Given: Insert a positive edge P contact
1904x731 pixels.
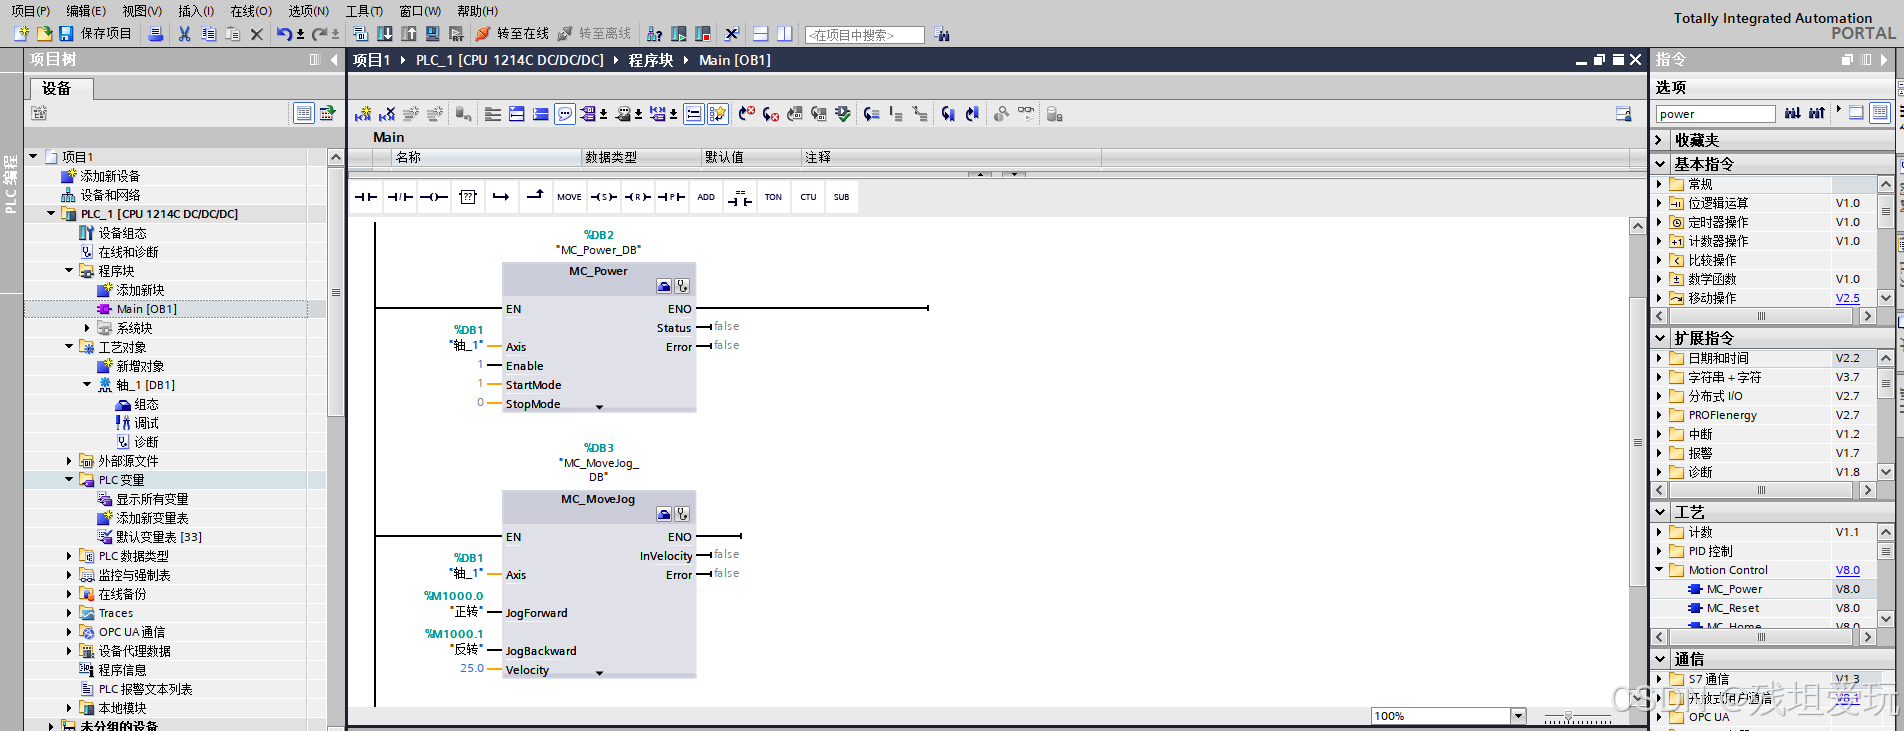Looking at the screenshot, I should click(671, 197).
